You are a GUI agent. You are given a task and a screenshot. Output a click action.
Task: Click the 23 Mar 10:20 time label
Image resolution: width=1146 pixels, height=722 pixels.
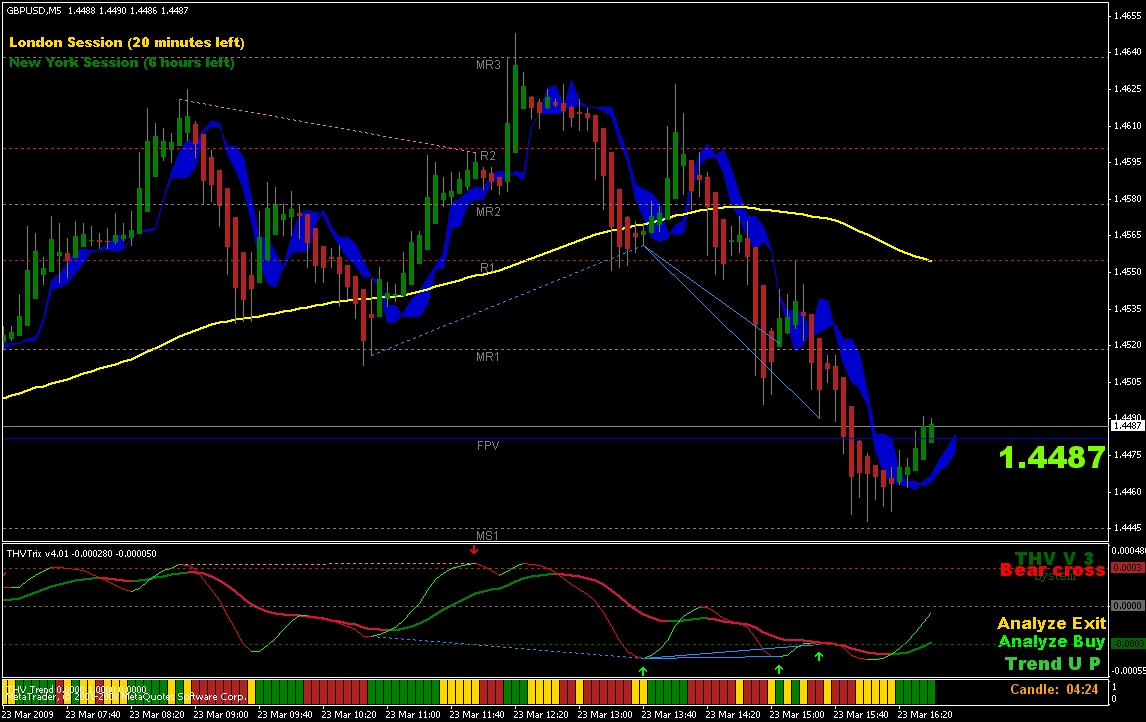point(349,715)
